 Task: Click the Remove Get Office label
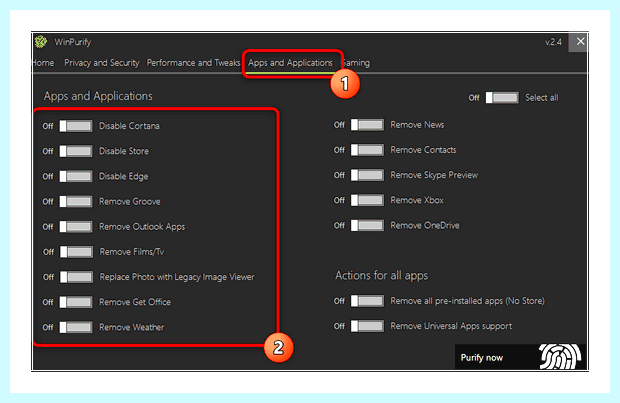click(135, 302)
